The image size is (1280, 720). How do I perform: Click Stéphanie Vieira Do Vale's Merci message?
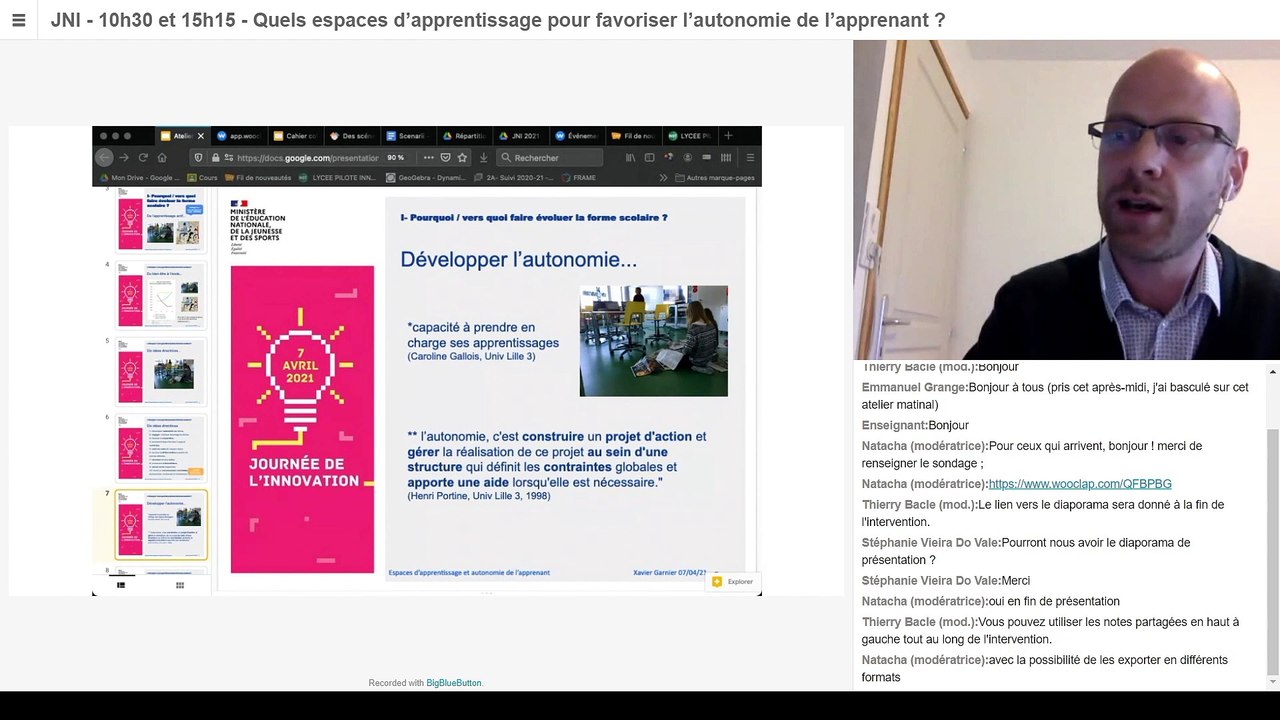[x=946, y=581]
